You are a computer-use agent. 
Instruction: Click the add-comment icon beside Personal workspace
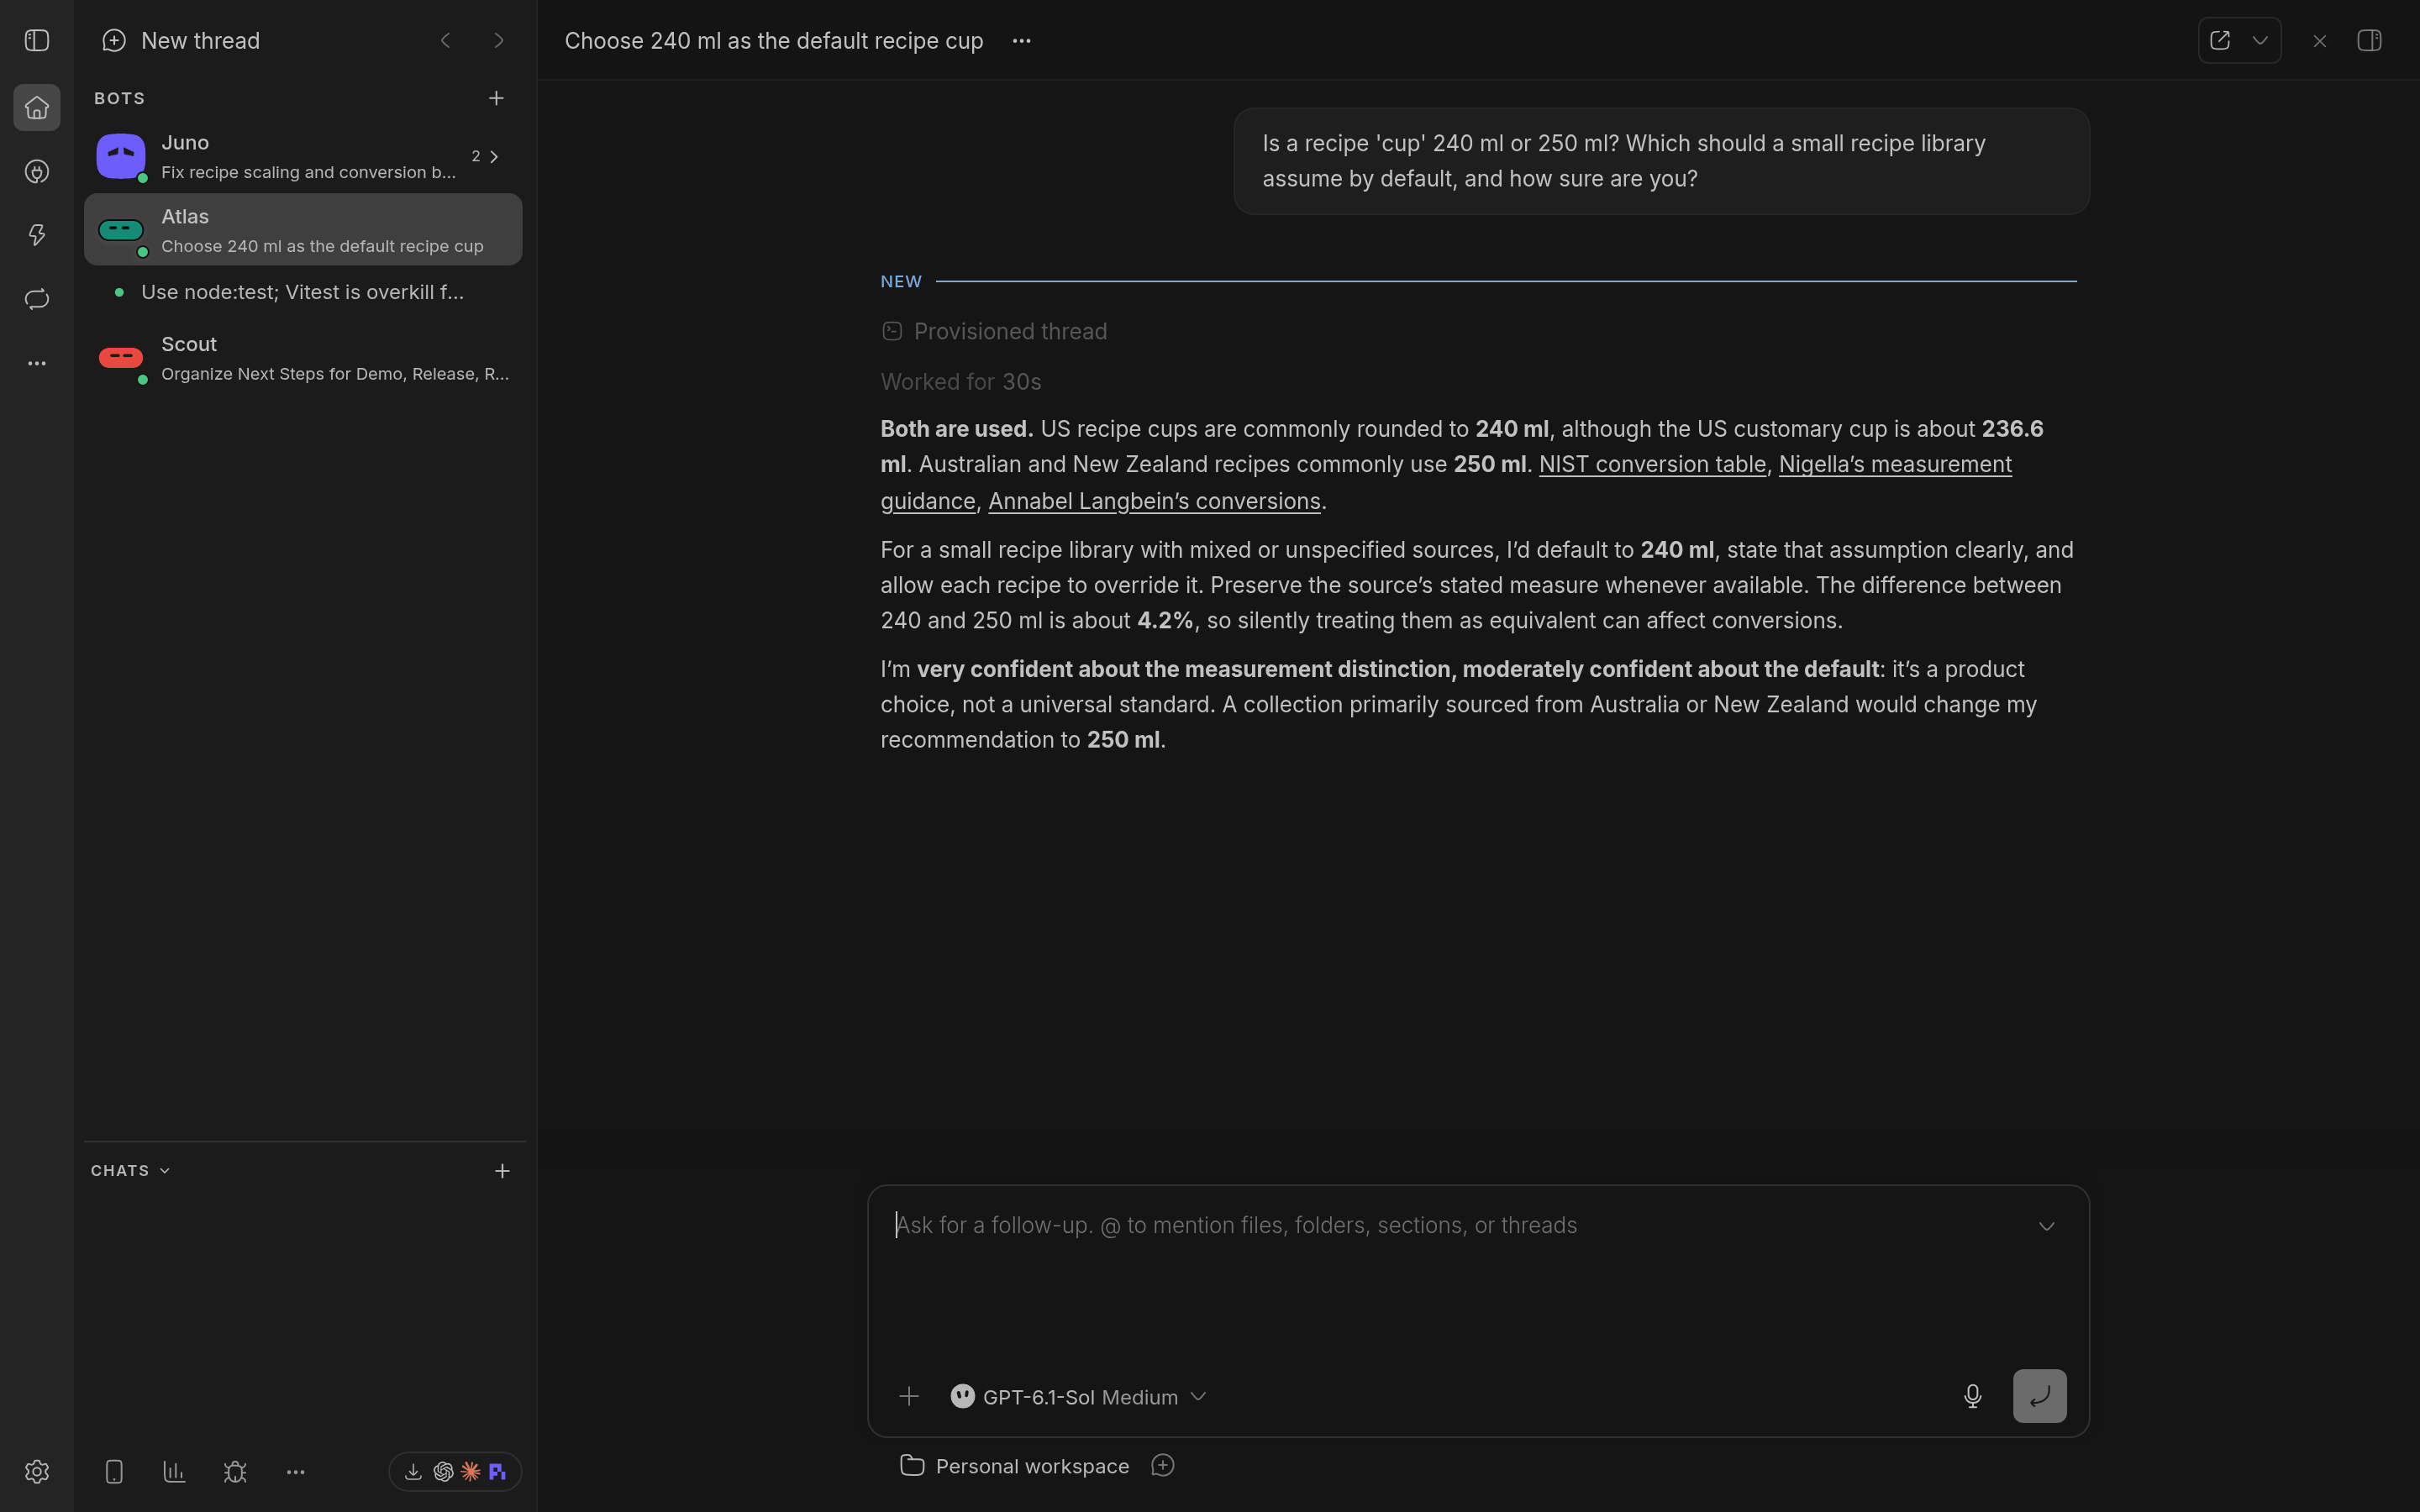tap(1162, 1466)
